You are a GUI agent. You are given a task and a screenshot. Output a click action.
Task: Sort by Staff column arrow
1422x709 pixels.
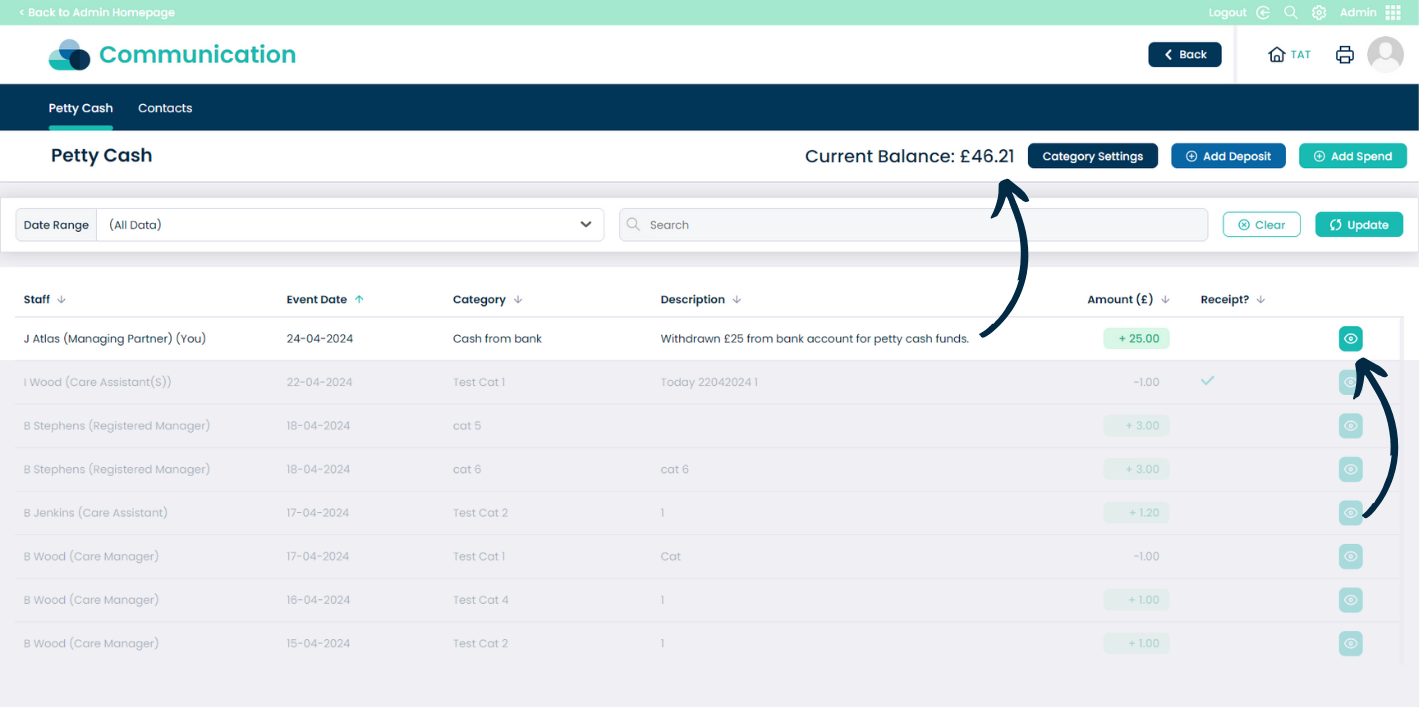coord(61,300)
